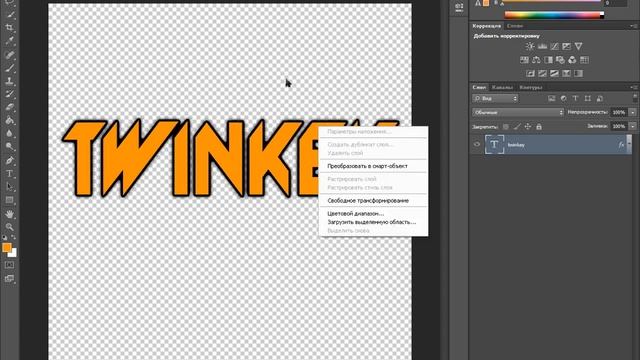Screen dimensions: 640x360
Task: Open the layer filter type dropdown Вид
Action: (x=495, y=98)
